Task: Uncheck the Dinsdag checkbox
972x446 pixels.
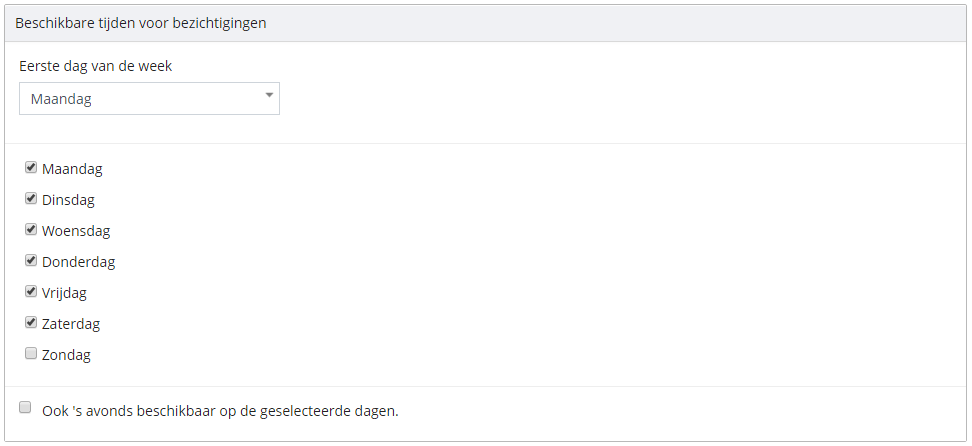Action: (31, 198)
